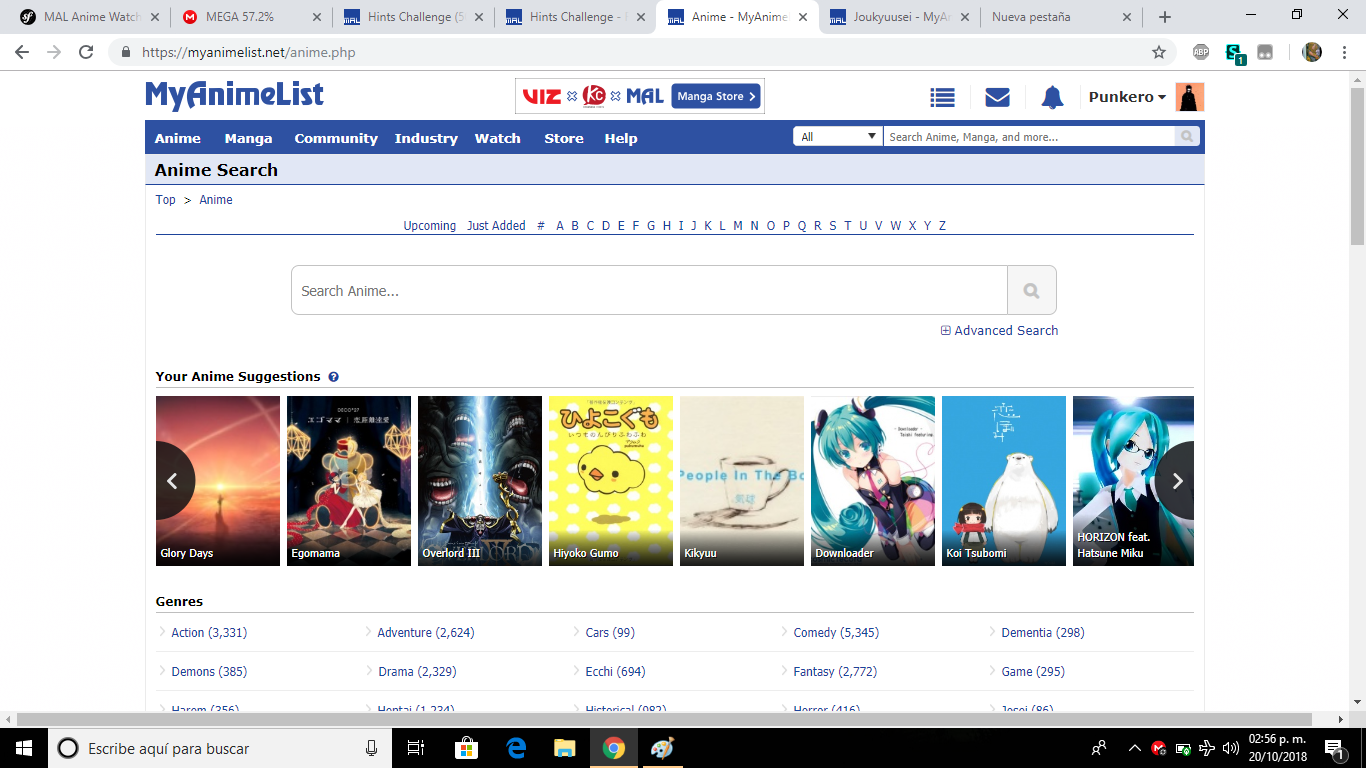Switch to the Nueva pestaña tab
The height and width of the screenshot is (768, 1366).
coord(1060,17)
